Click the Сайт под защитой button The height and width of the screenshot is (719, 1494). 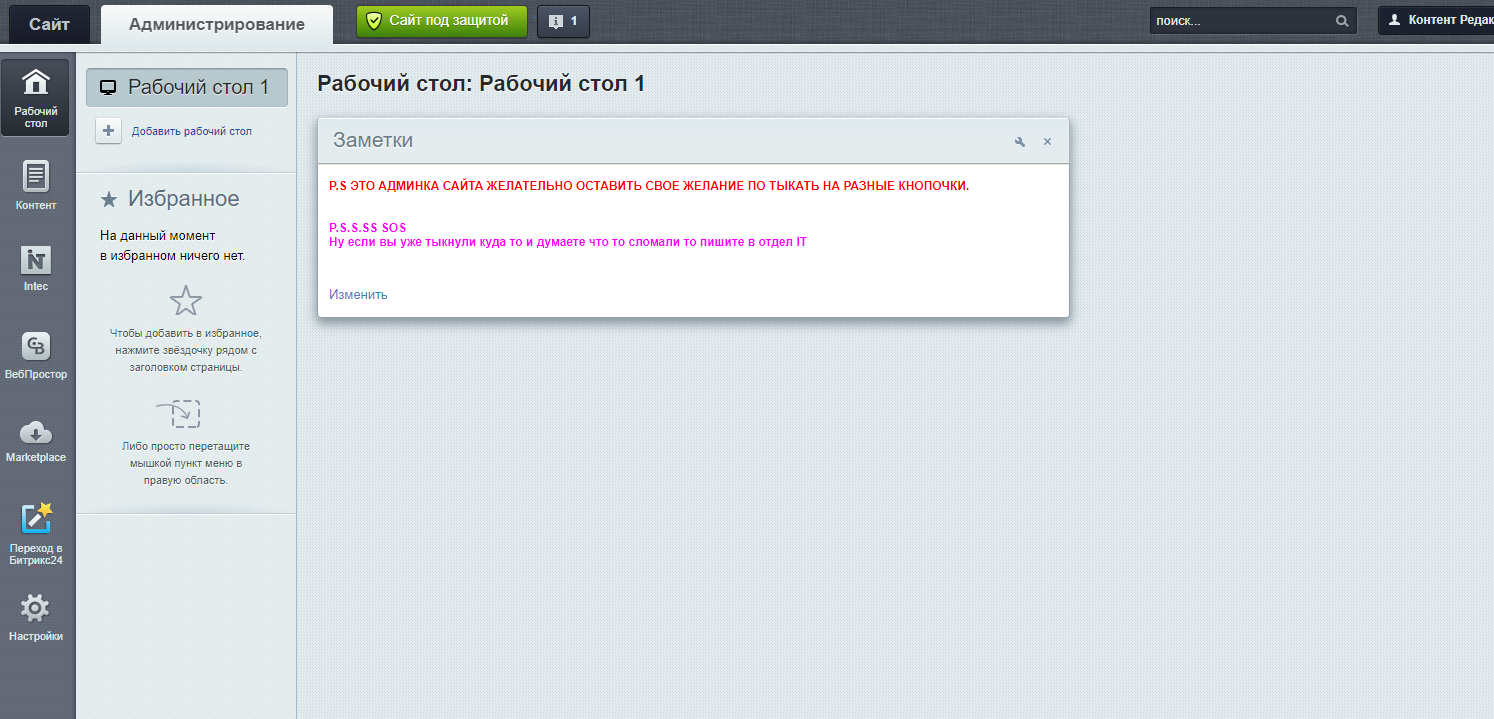[442, 20]
